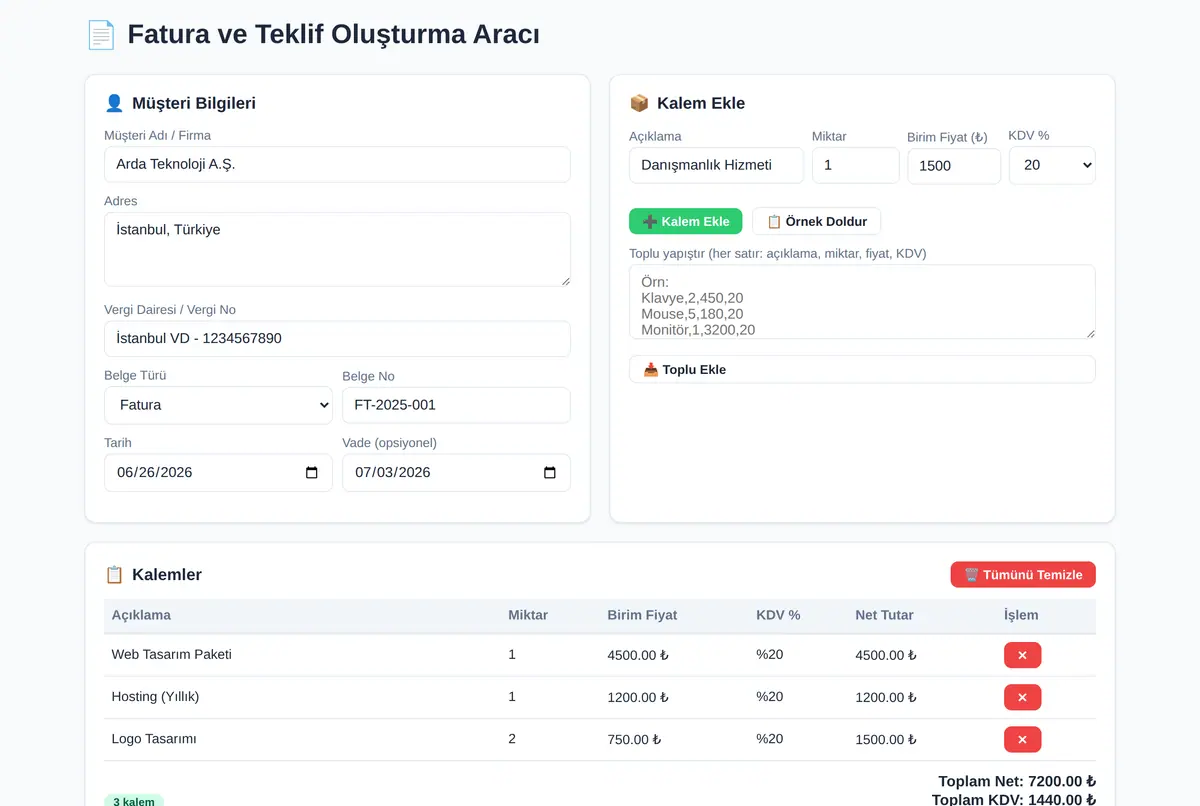Viewport: 1200px width, 806px height.
Task: Click into the Adres text area
Action: (x=337, y=249)
